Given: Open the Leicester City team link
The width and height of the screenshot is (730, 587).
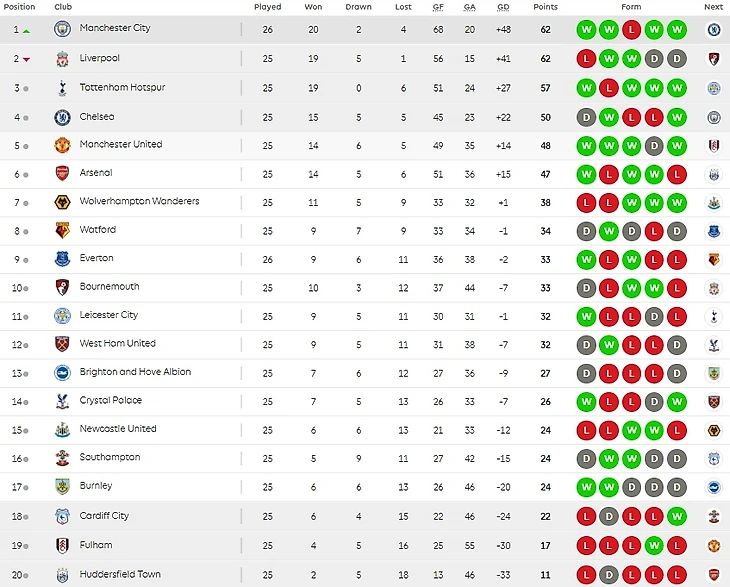Looking at the screenshot, I should pos(109,315).
